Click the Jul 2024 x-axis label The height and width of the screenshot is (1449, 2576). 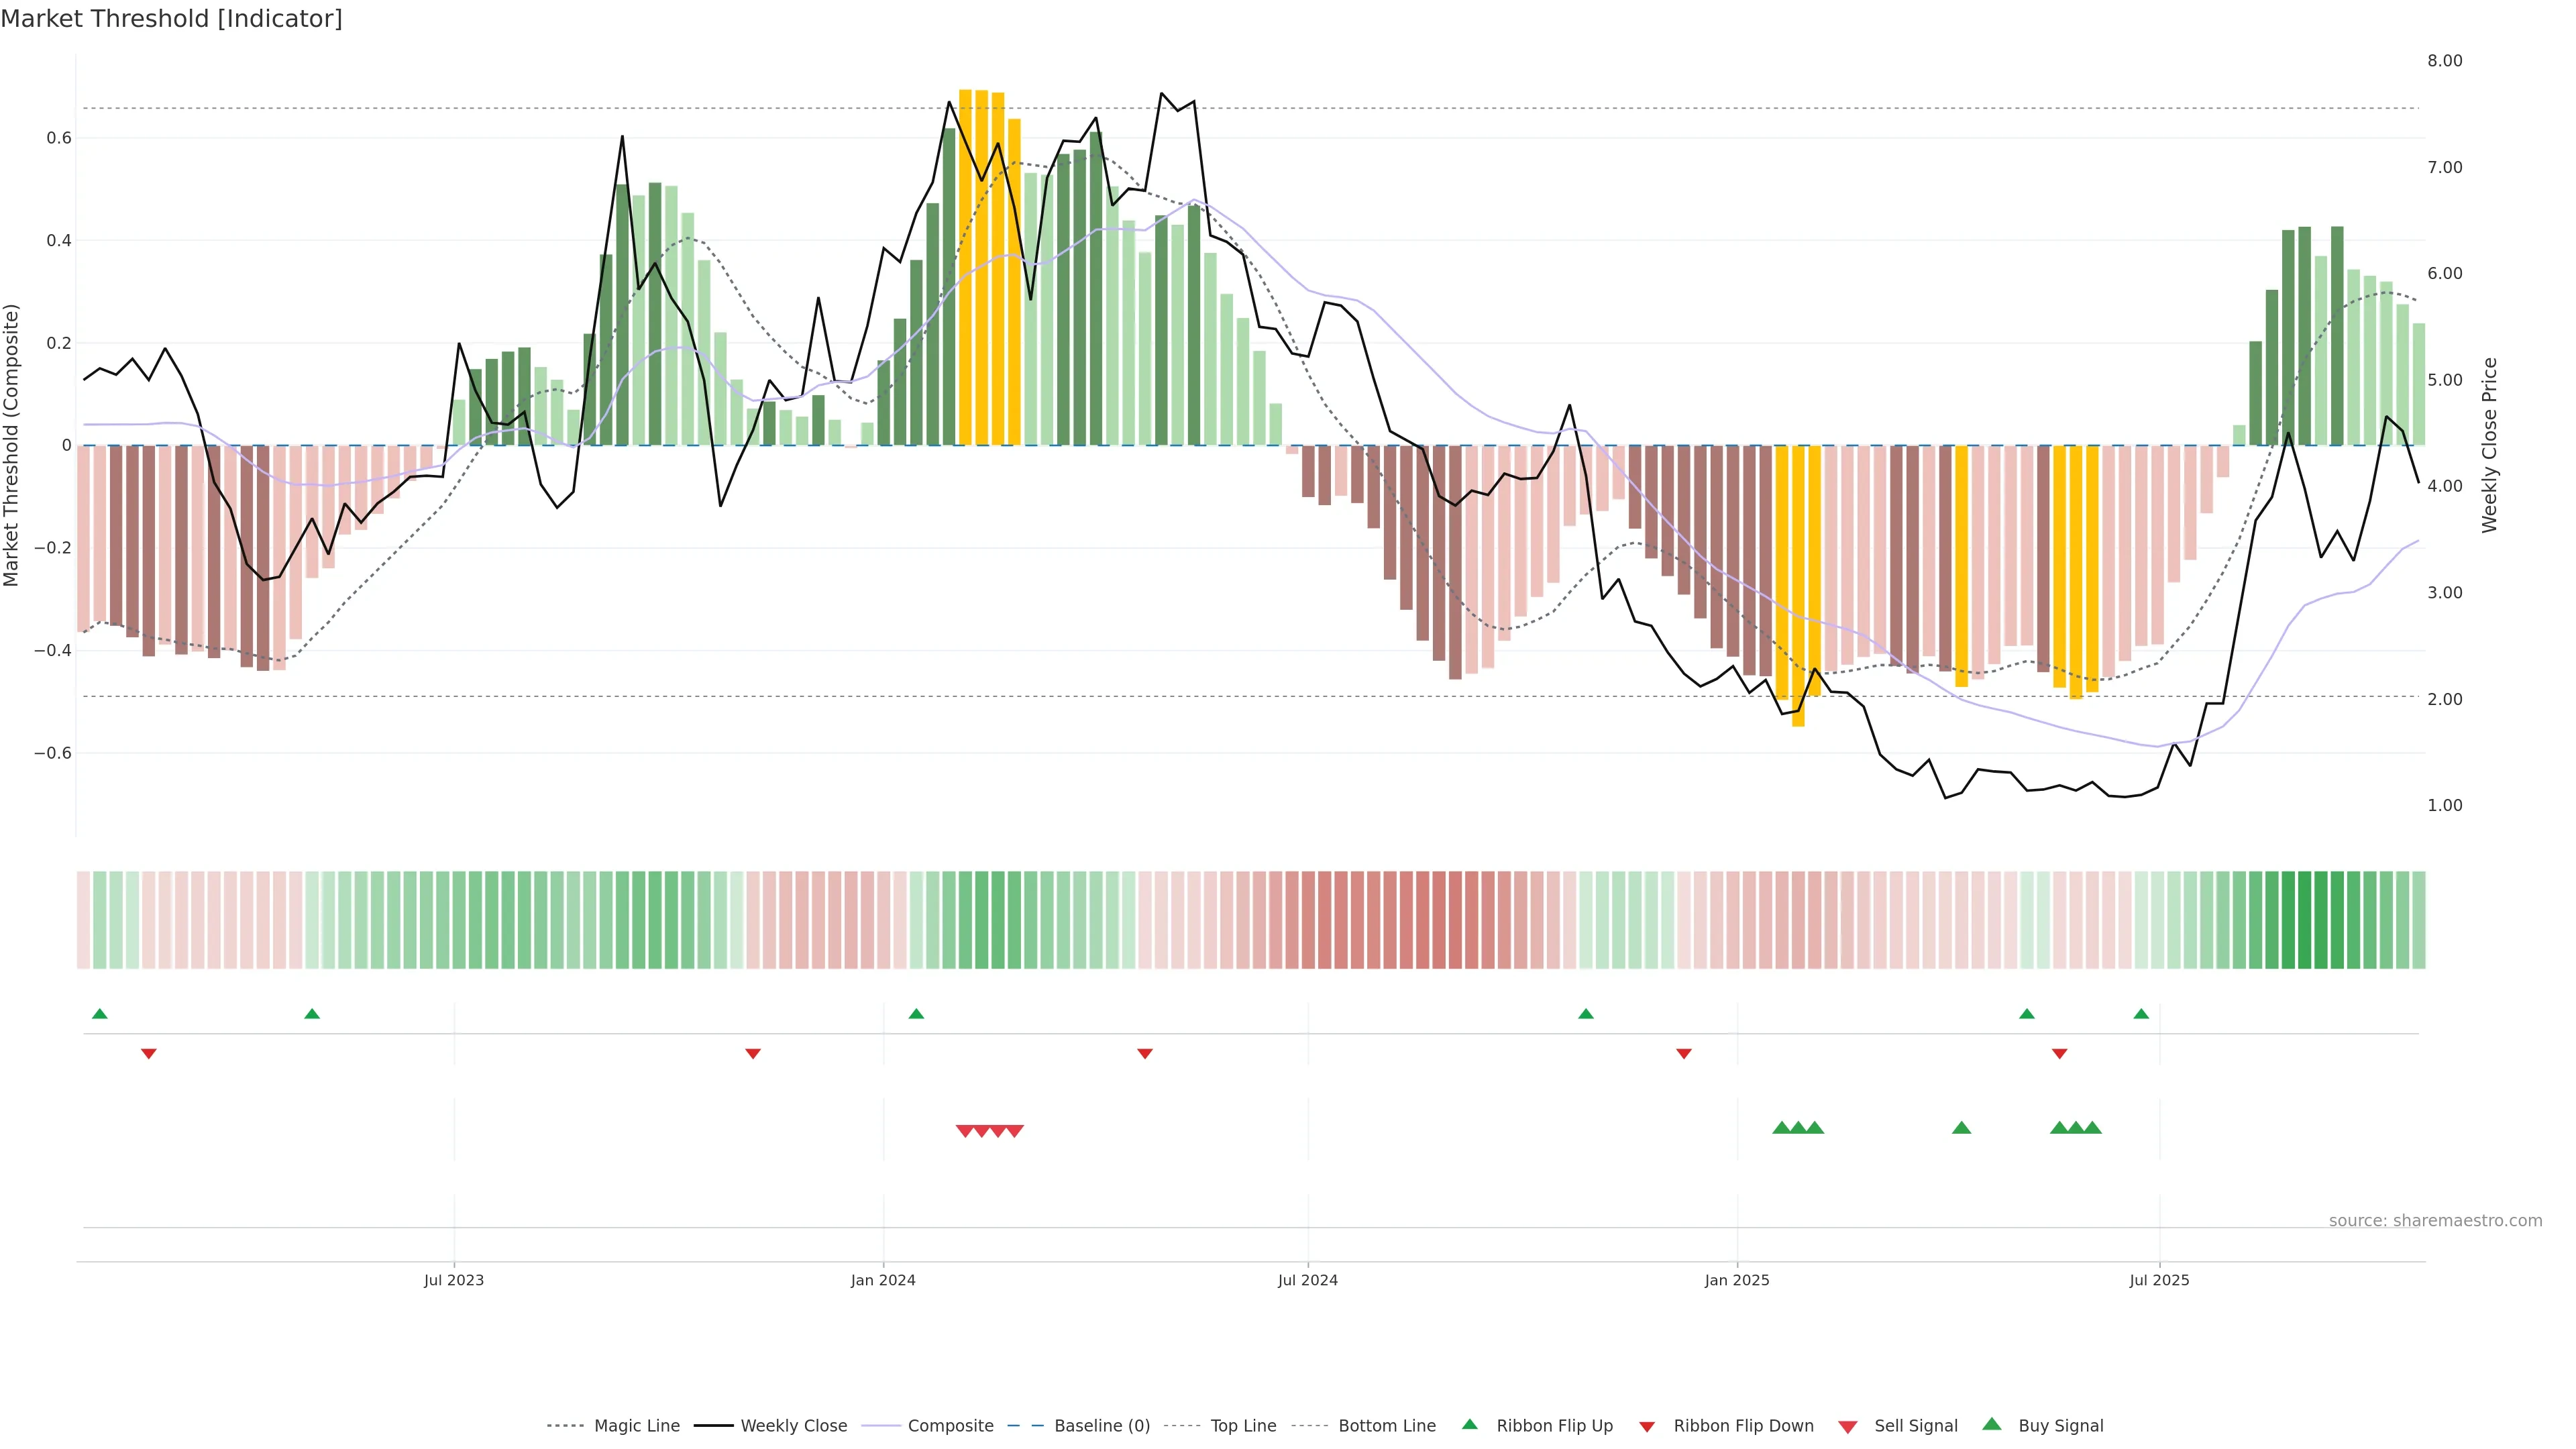click(1307, 1280)
